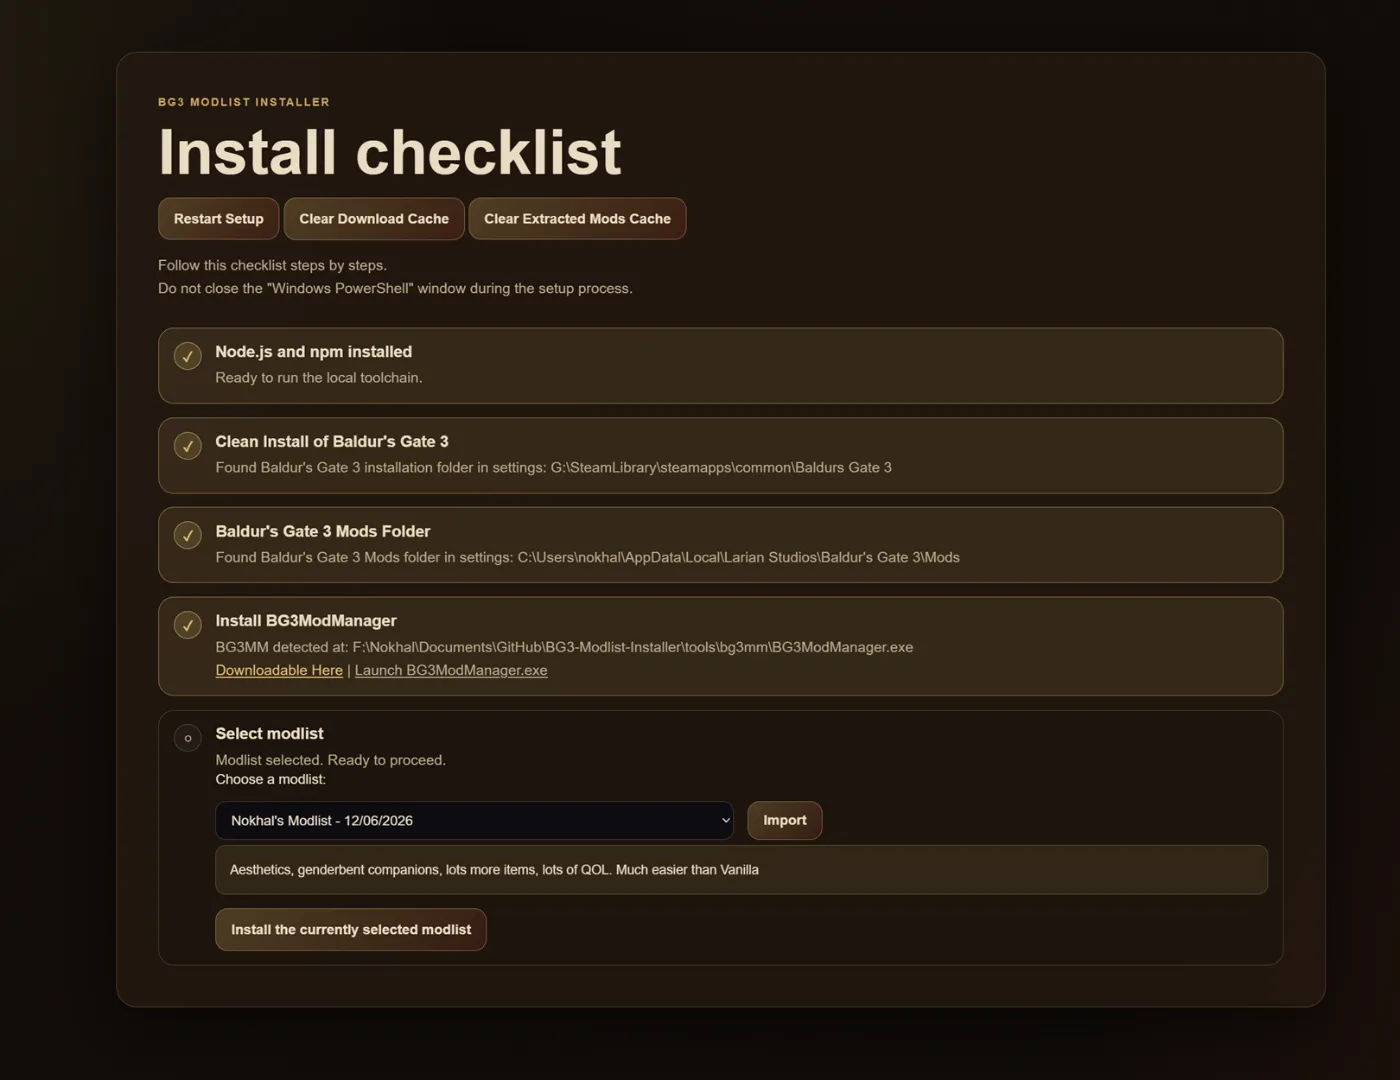The width and height of the screenshot is (1400, 1080).
Task: Click the 'Do not close Windows PowerShell' notice
Action: (x=395, y=288)
